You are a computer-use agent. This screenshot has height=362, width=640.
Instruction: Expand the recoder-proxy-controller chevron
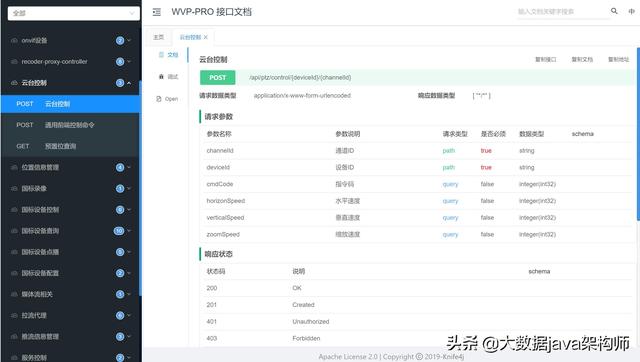(x=129, y=62)
